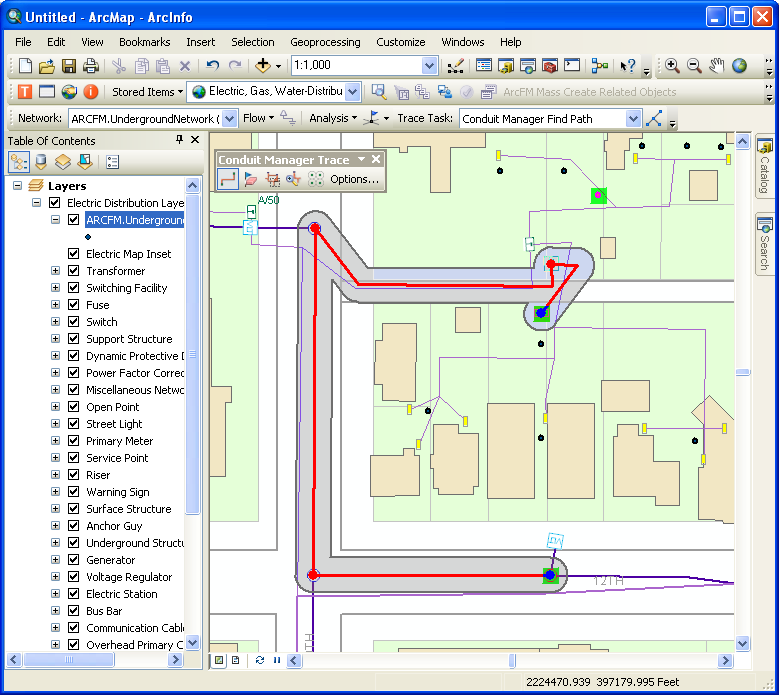
Task: Zoom to full extent globe
Action: [739, 66]
